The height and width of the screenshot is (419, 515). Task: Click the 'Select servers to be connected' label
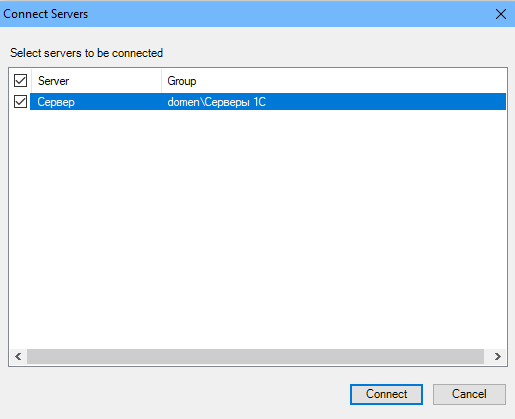(86, 53)
